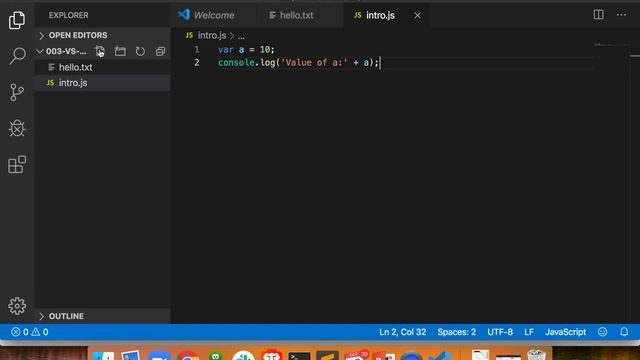Viewport: 640px width, 360px height.
Task: Click the console.log code line
Action: tap(298, 62)
